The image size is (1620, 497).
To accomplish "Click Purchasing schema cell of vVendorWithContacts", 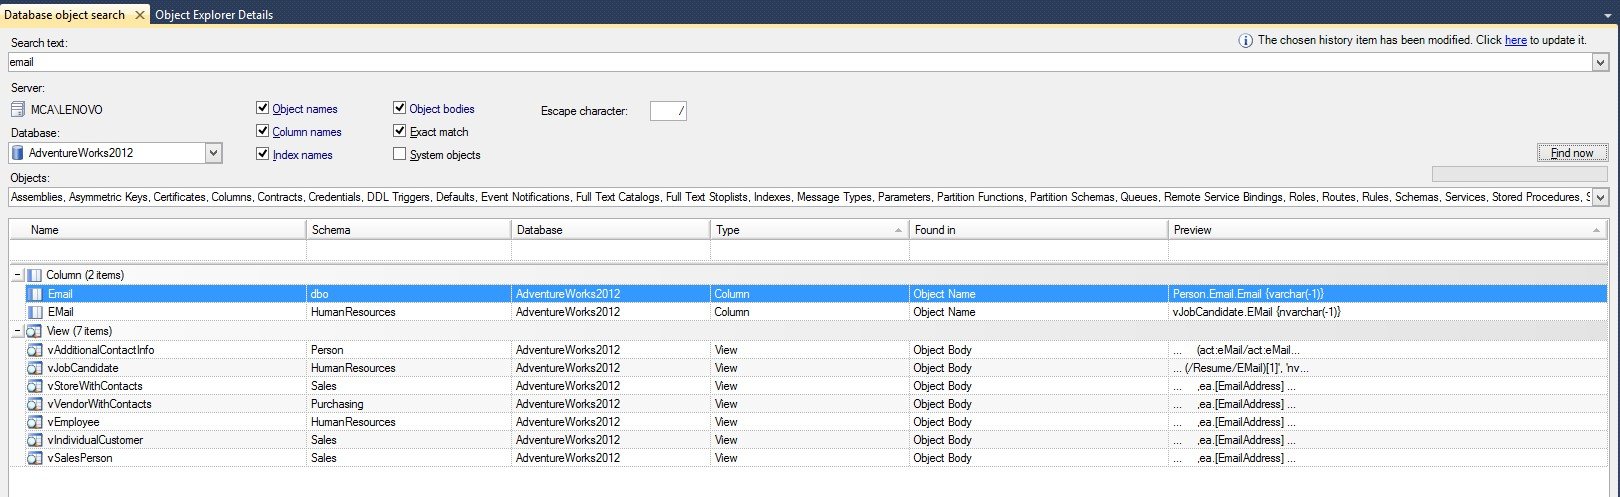I will pos(408,404).
